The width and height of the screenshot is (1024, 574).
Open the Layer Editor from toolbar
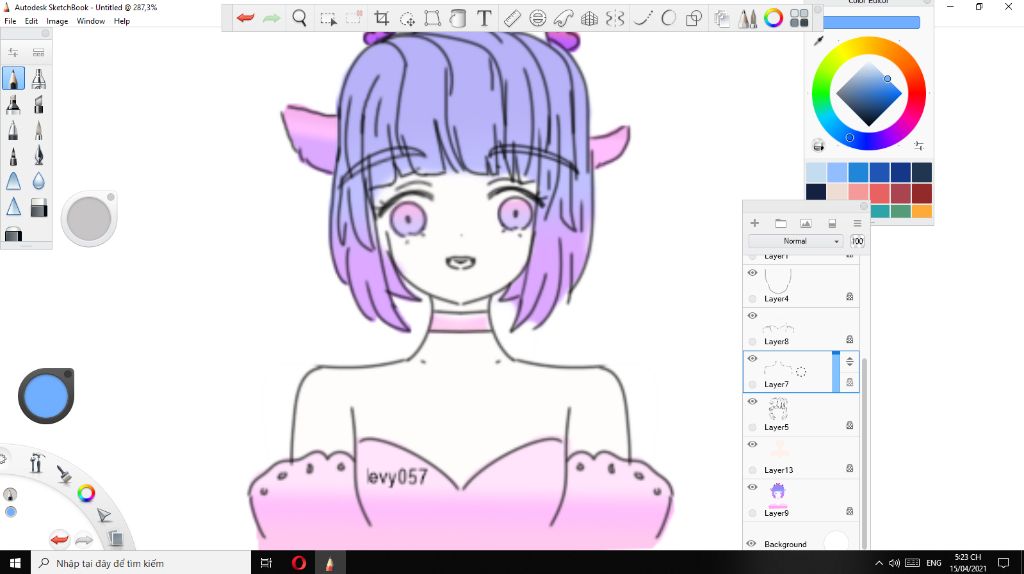[x=722, y=18]
